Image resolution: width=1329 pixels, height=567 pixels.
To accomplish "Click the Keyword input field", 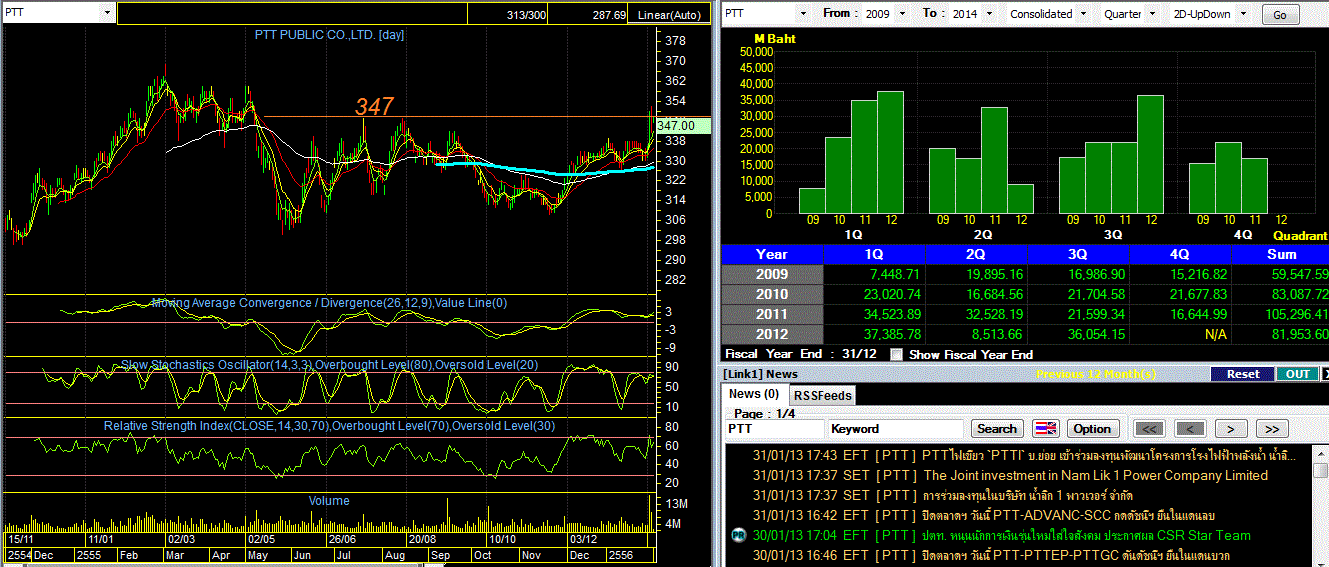I will 896,428.
